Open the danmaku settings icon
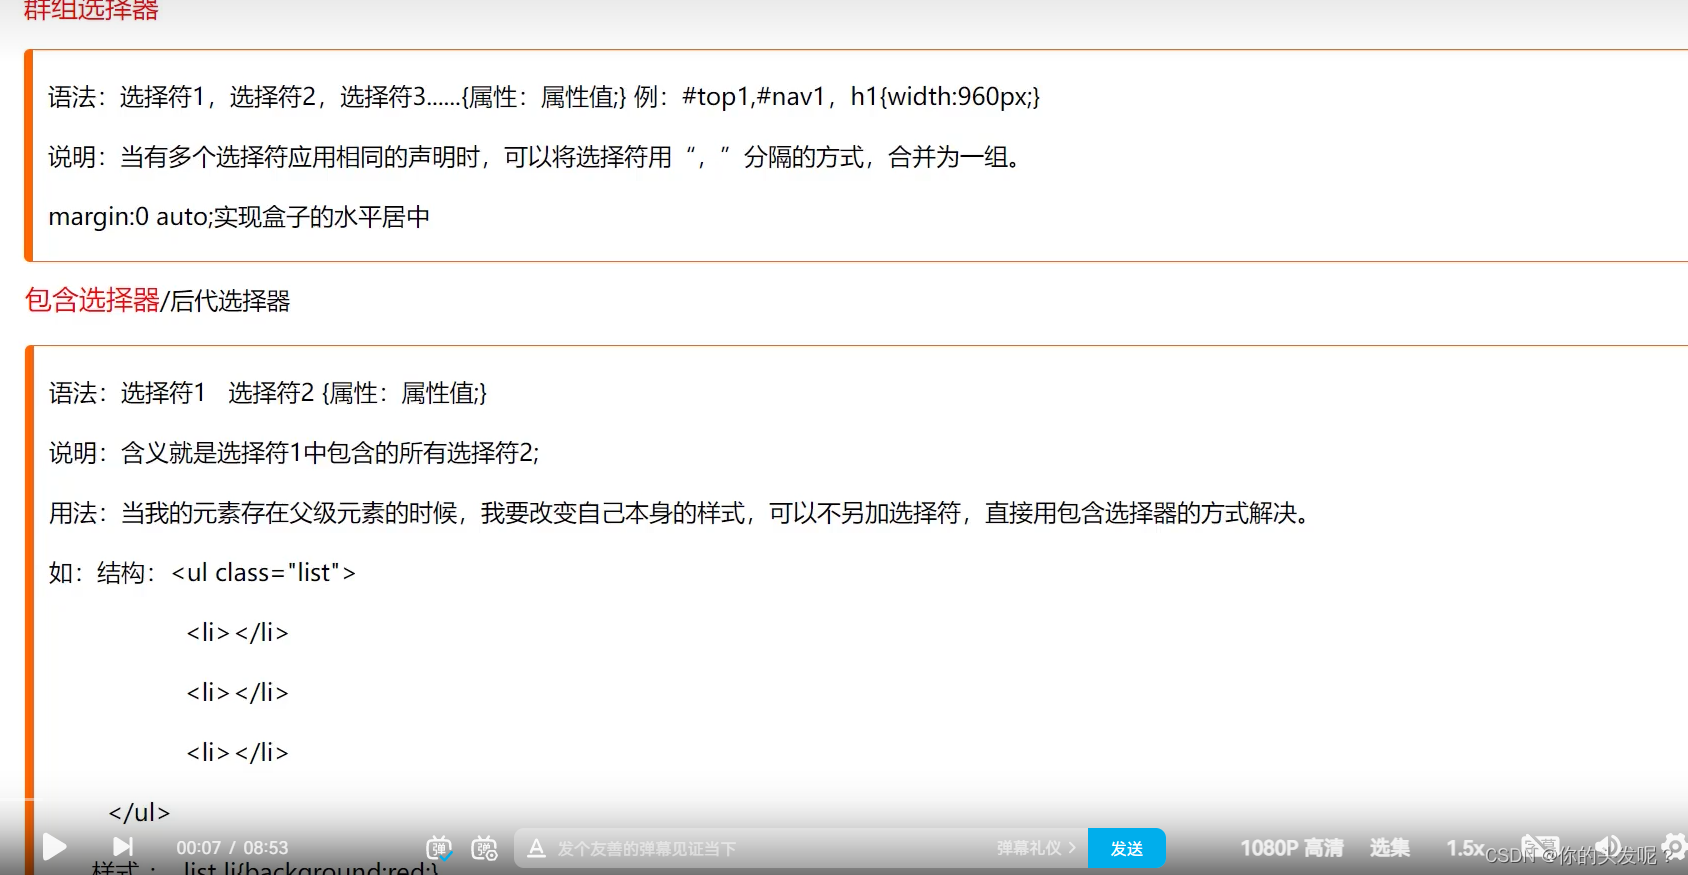This screenshot has height=875, width=1688. click(x=485, y=848)
